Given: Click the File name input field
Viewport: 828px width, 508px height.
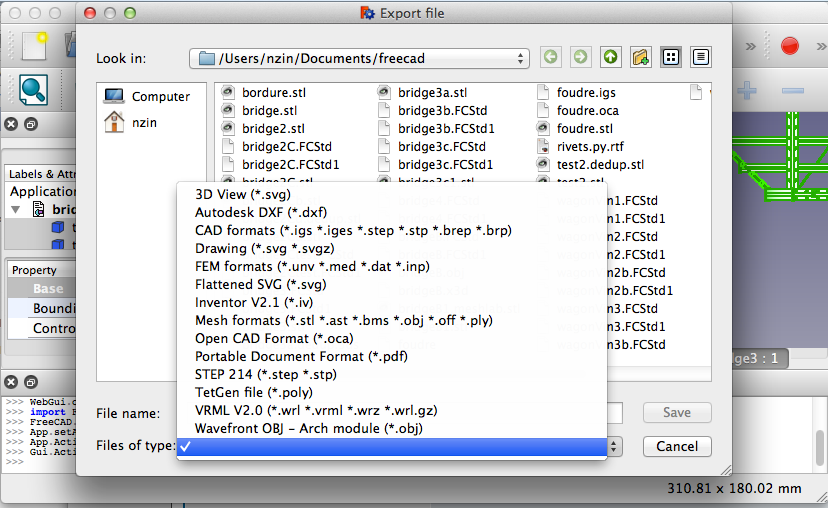Looking at the screenshot, I should 400,413.
